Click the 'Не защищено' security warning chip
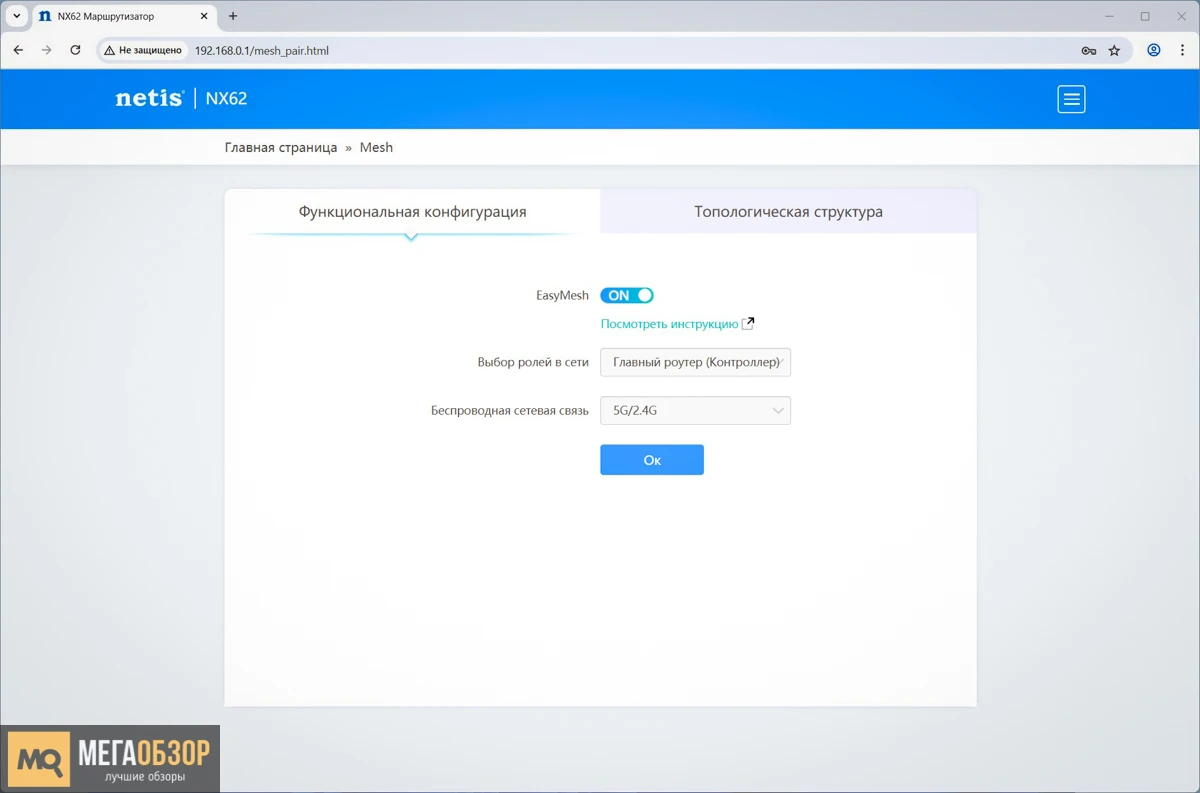Image resolution: width=1200 pixels, height=793 pixels. click(x=144, y=50)
